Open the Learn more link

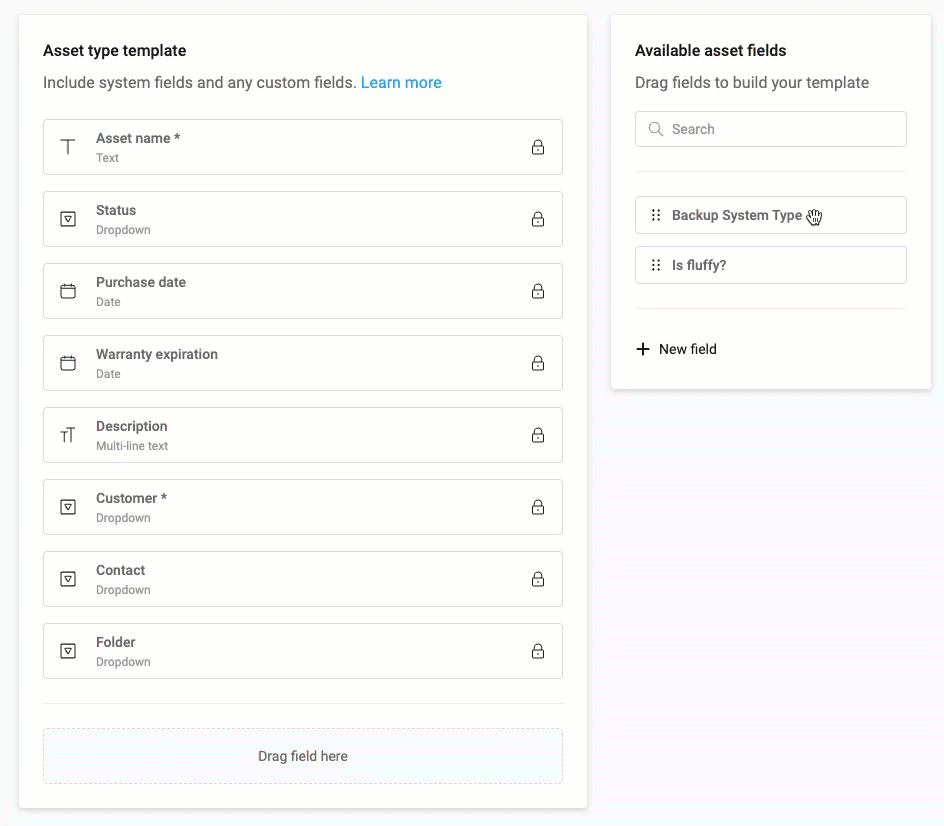(401, 83)
